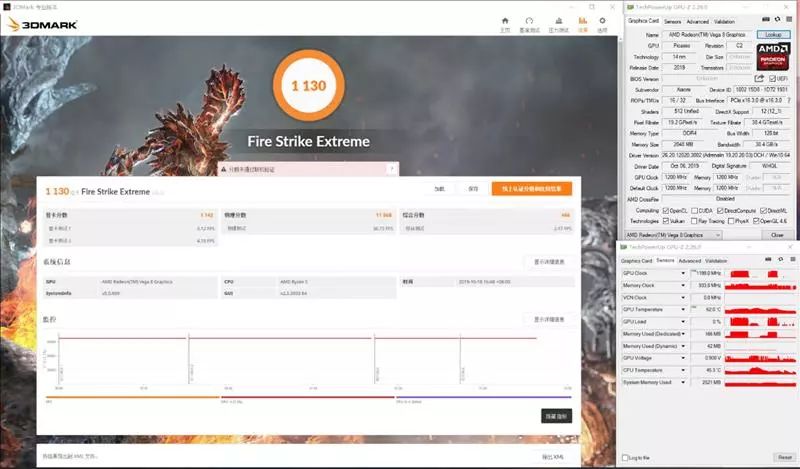Click the upper GPU-Z title bar app icon

coord(631,7)
